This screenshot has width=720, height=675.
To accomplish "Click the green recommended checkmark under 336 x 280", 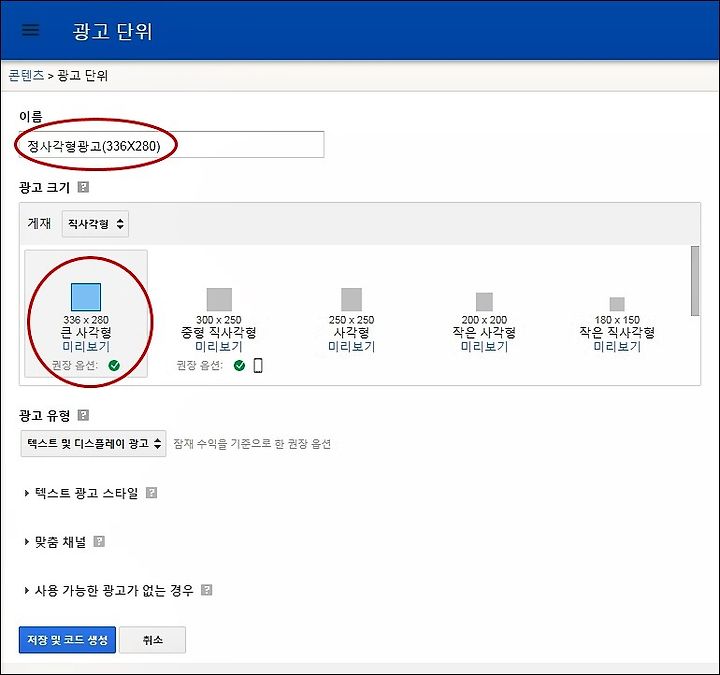I will [114, 366].
